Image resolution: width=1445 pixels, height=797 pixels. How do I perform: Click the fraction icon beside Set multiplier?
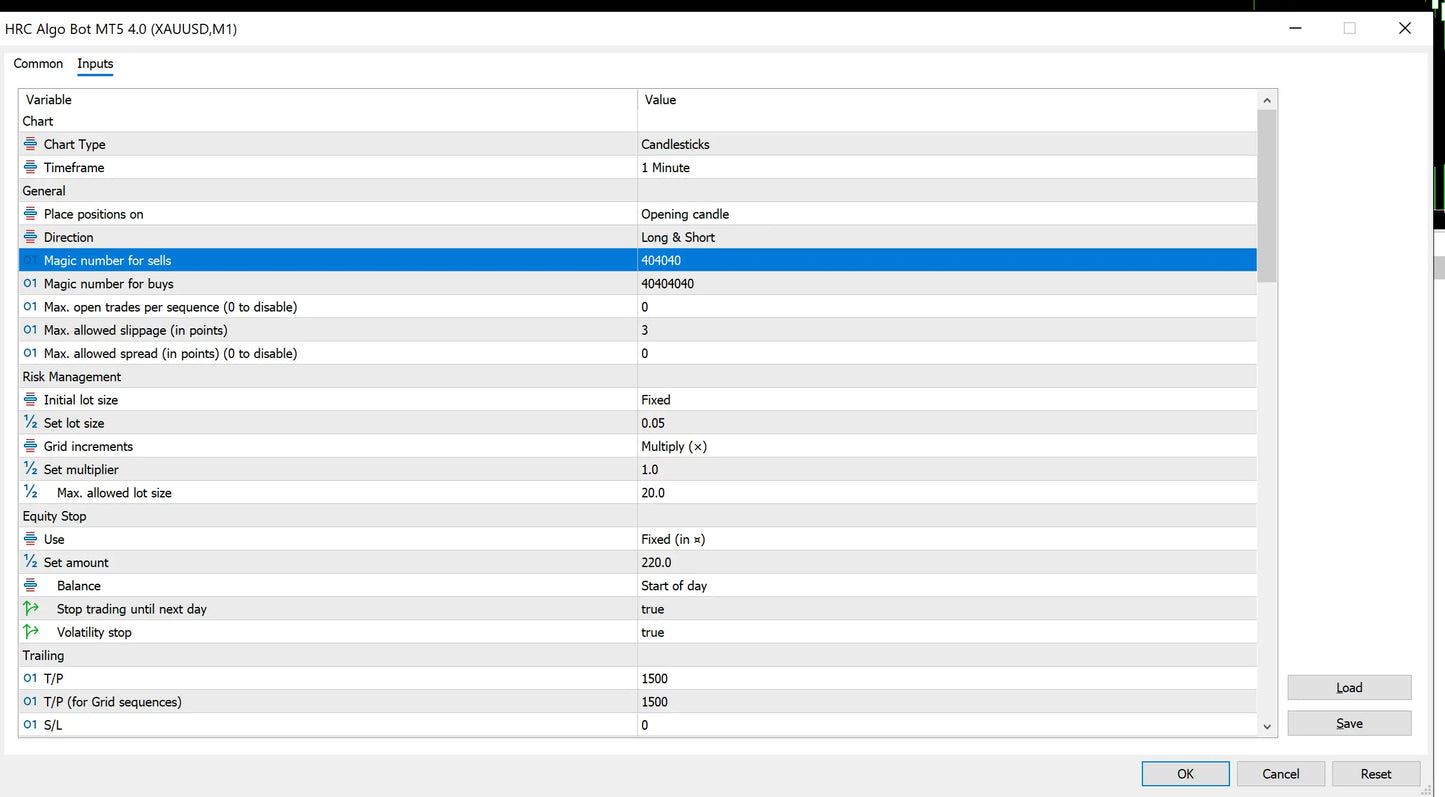[x=30, y=470]
